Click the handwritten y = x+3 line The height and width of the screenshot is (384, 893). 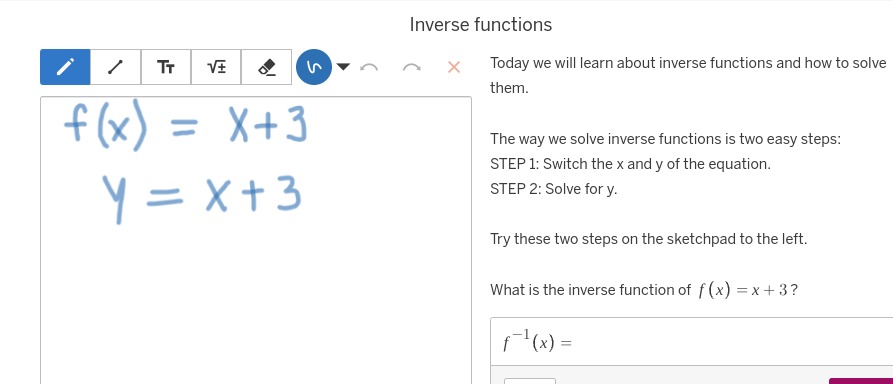click(x=201, y=197)
